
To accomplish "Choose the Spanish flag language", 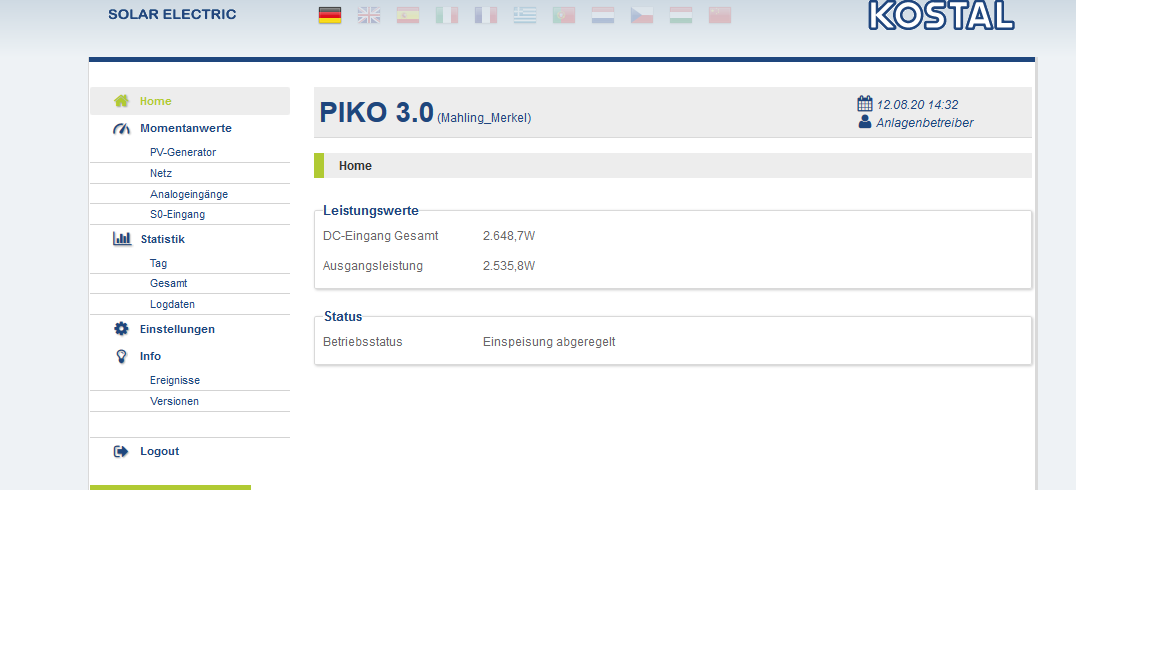I will [408, 15].
